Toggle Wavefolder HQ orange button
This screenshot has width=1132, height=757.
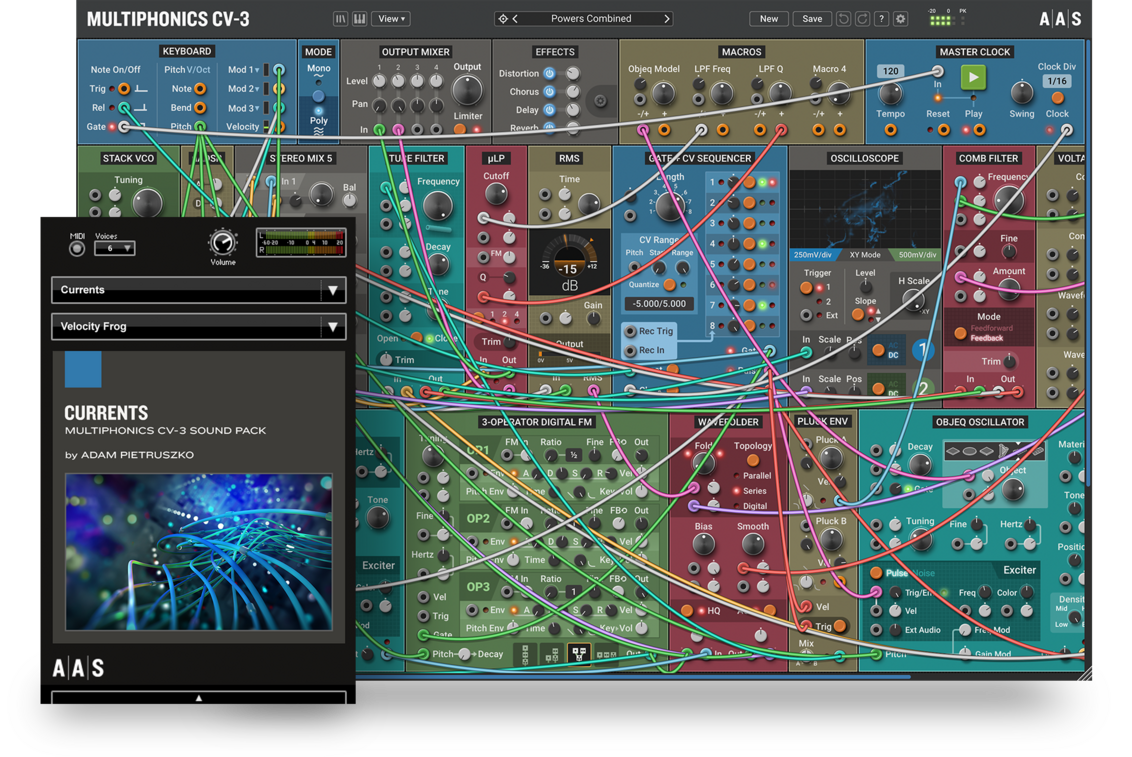687,611
